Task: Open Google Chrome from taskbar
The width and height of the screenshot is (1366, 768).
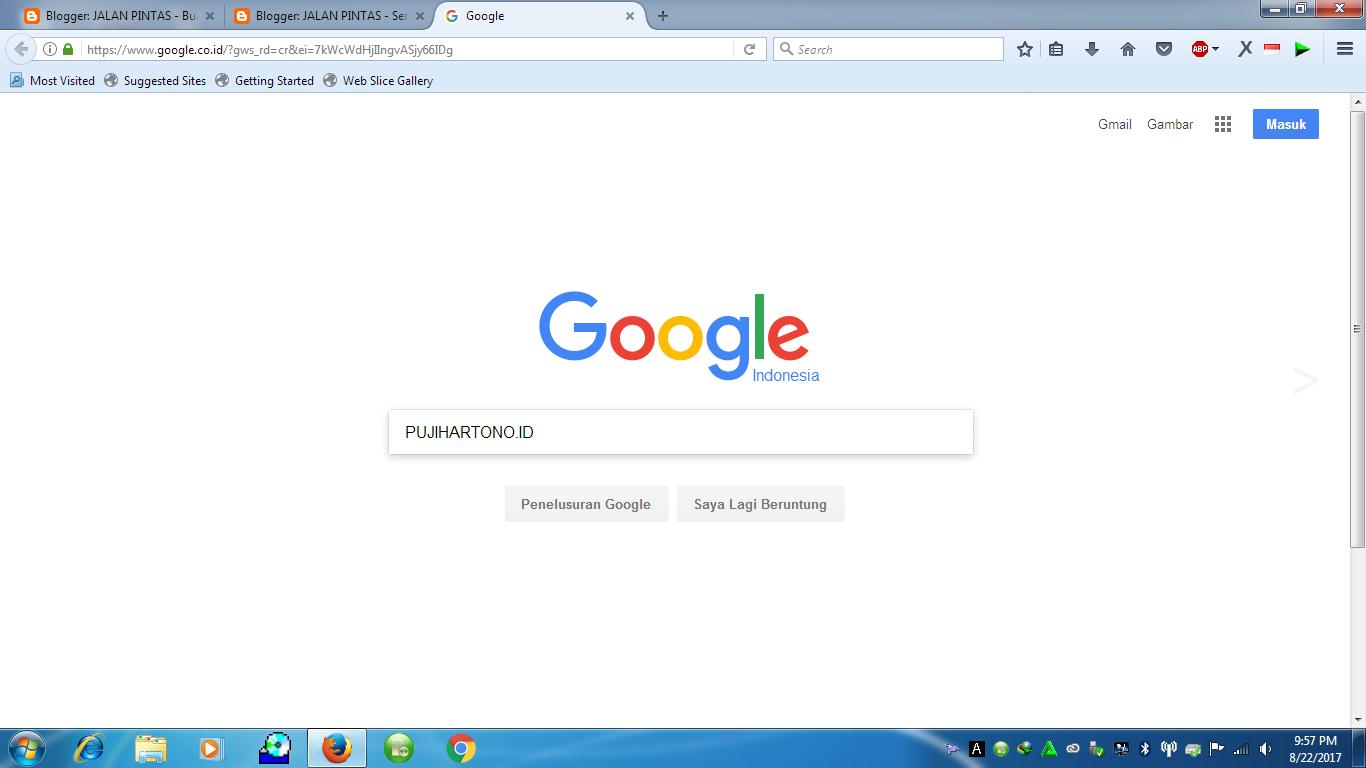Action: 461,748
